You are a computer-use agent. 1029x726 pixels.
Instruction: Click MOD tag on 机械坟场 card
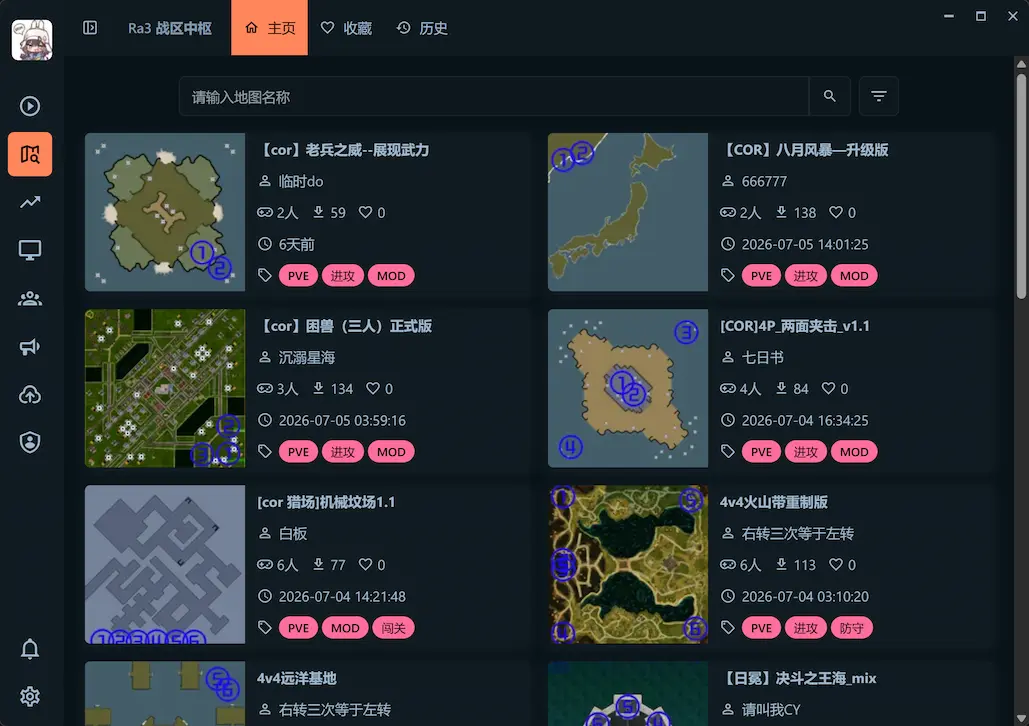[x=345, y=628]
